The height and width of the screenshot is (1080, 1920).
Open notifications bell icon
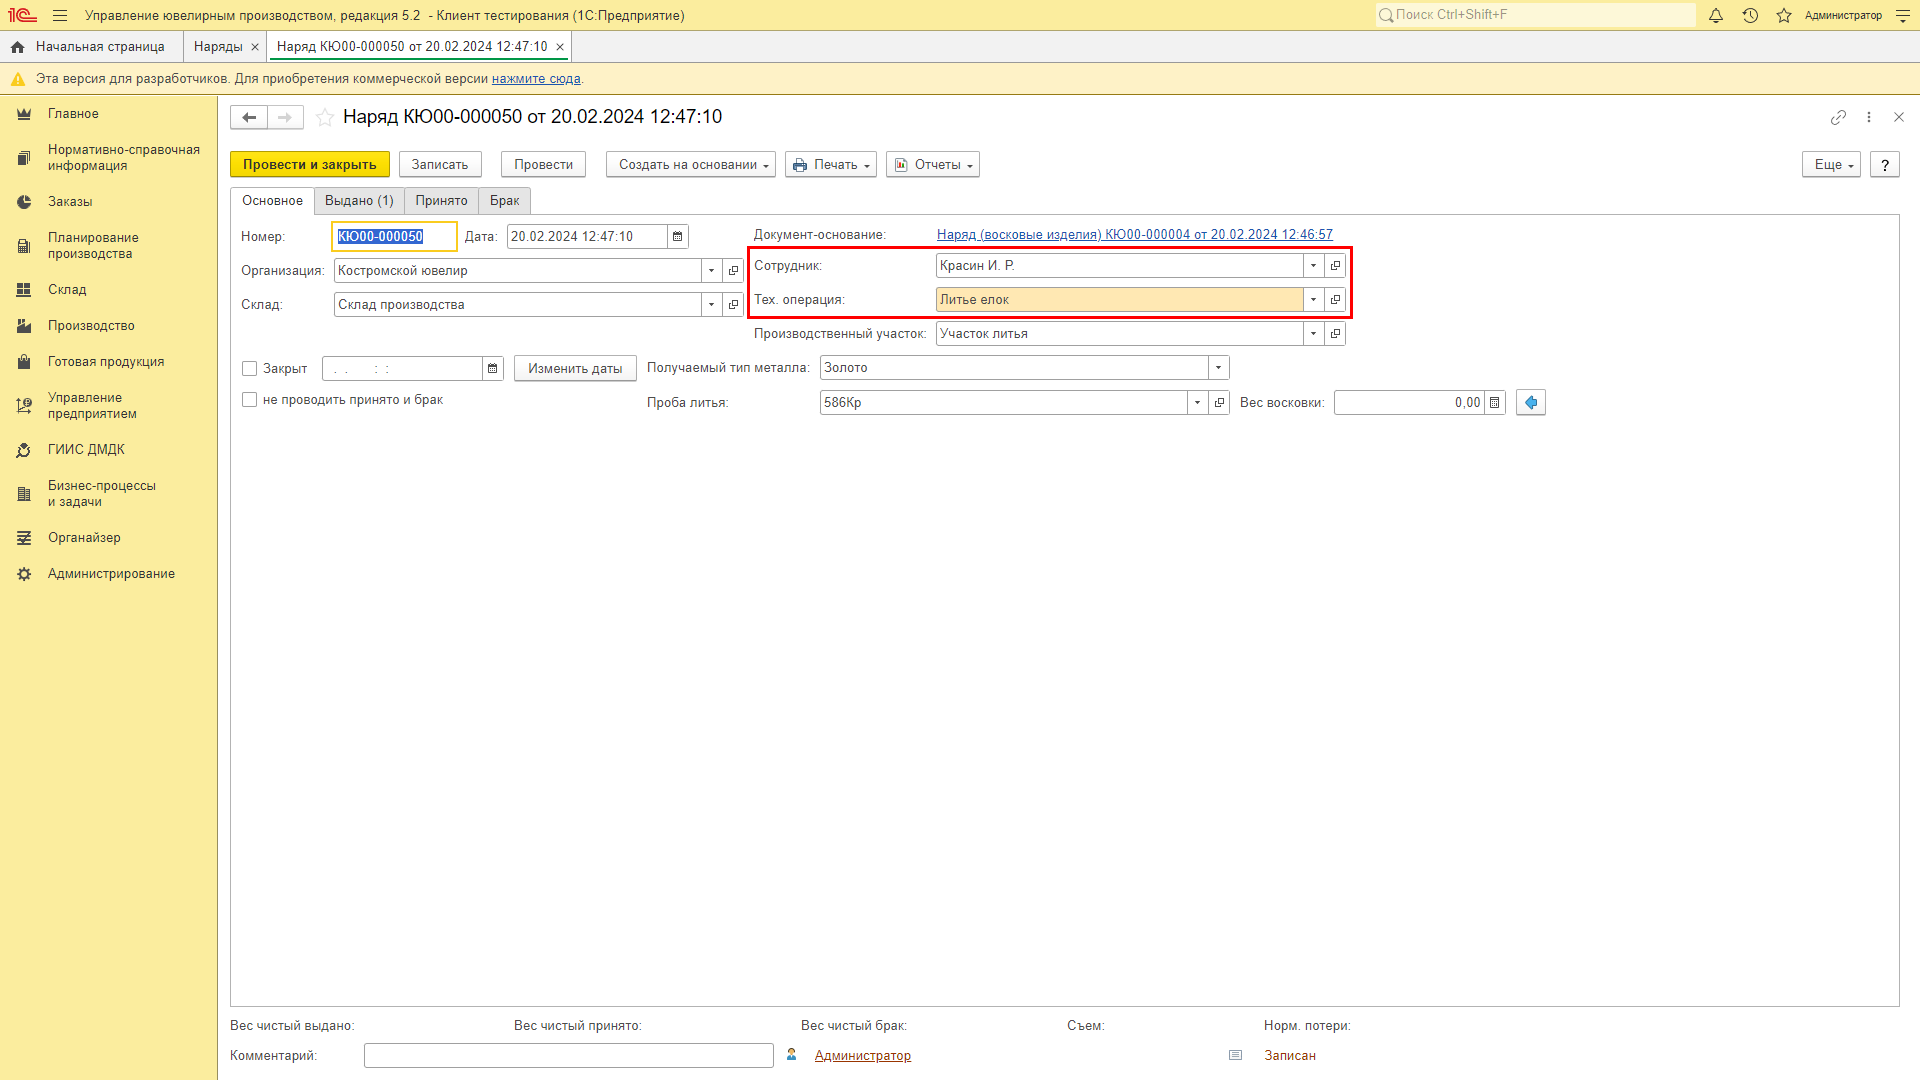tap(1716, 16)
